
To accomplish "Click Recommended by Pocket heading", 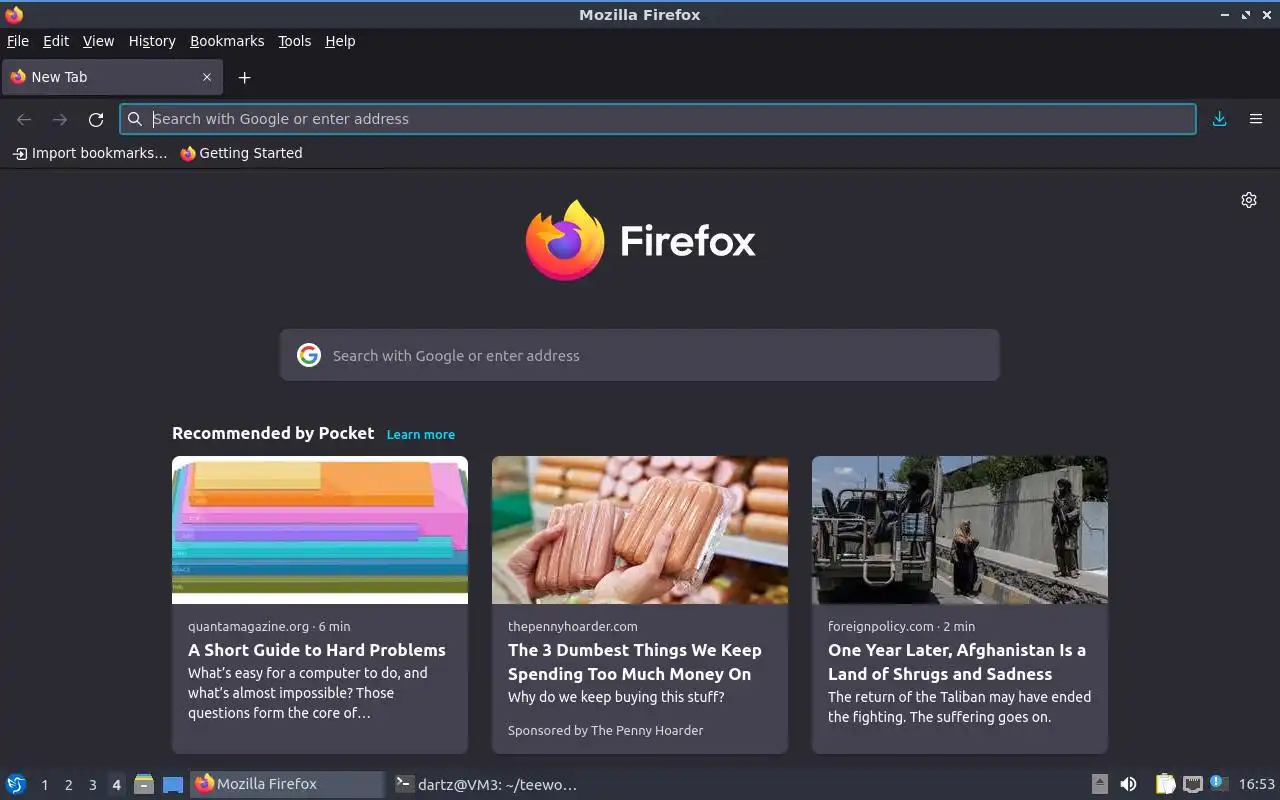I will 273,433.
